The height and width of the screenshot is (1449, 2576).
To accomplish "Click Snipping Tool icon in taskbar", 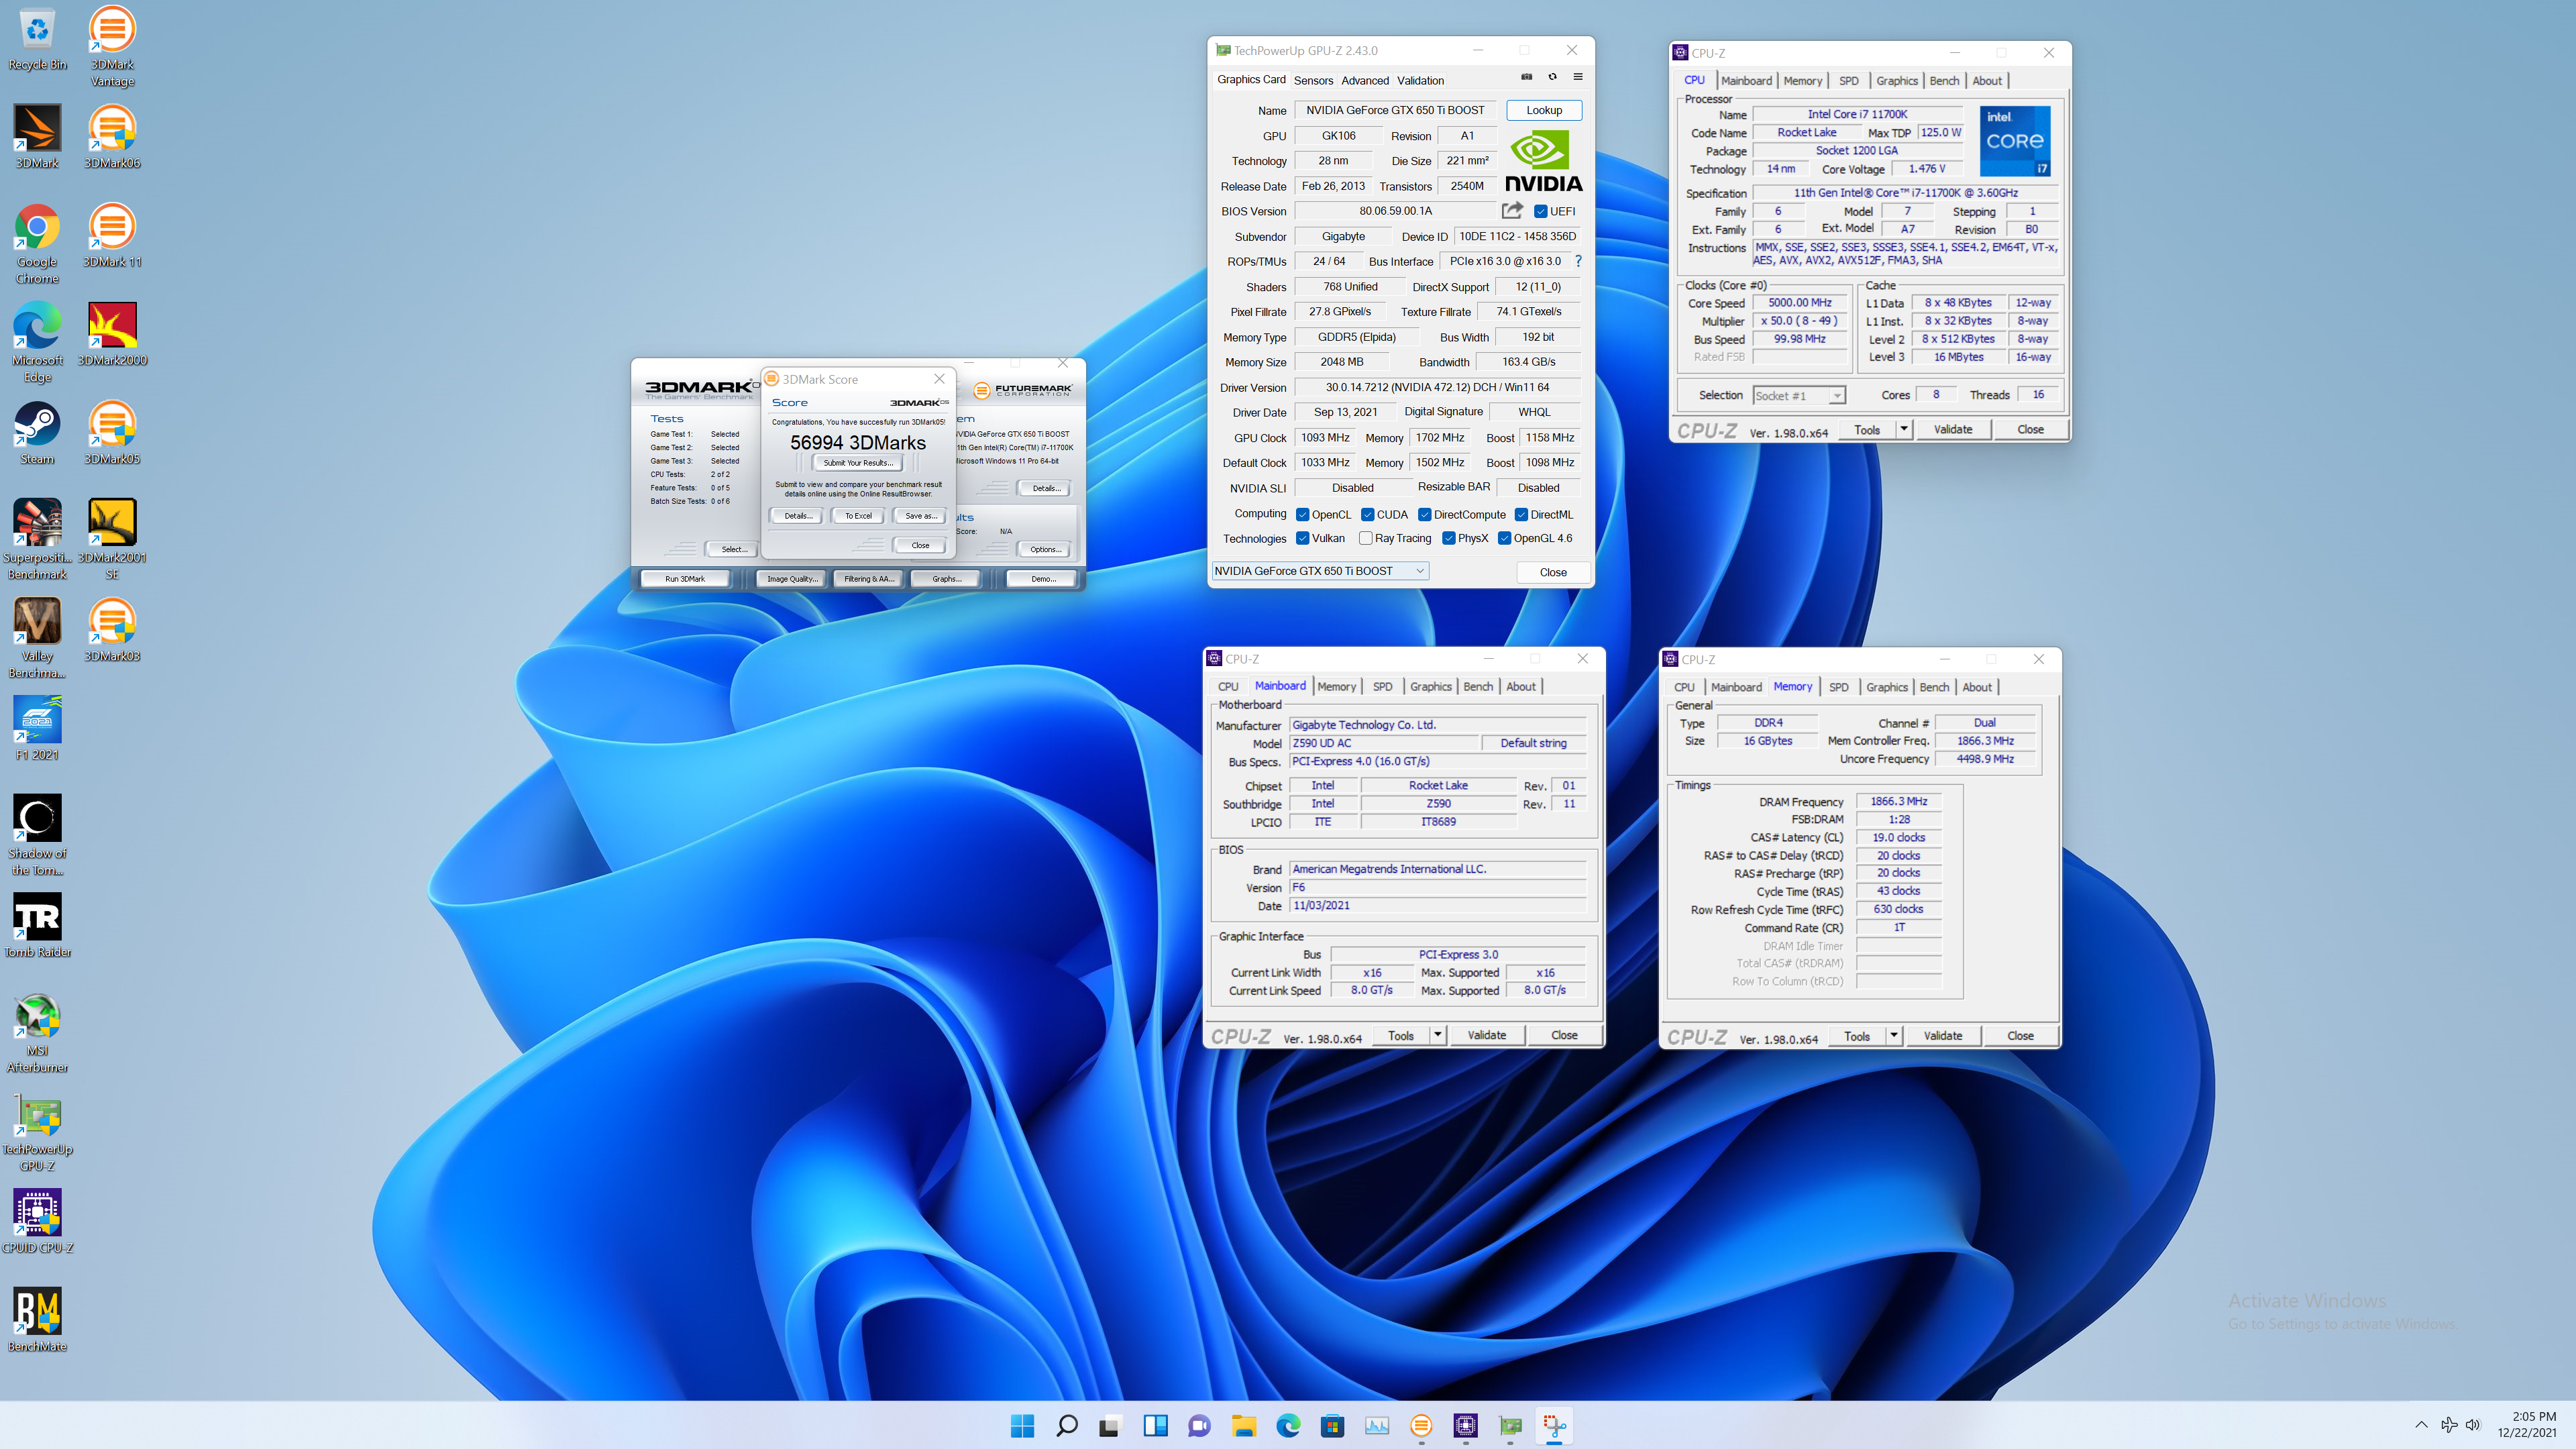I will click(x=1554, y=1425).
